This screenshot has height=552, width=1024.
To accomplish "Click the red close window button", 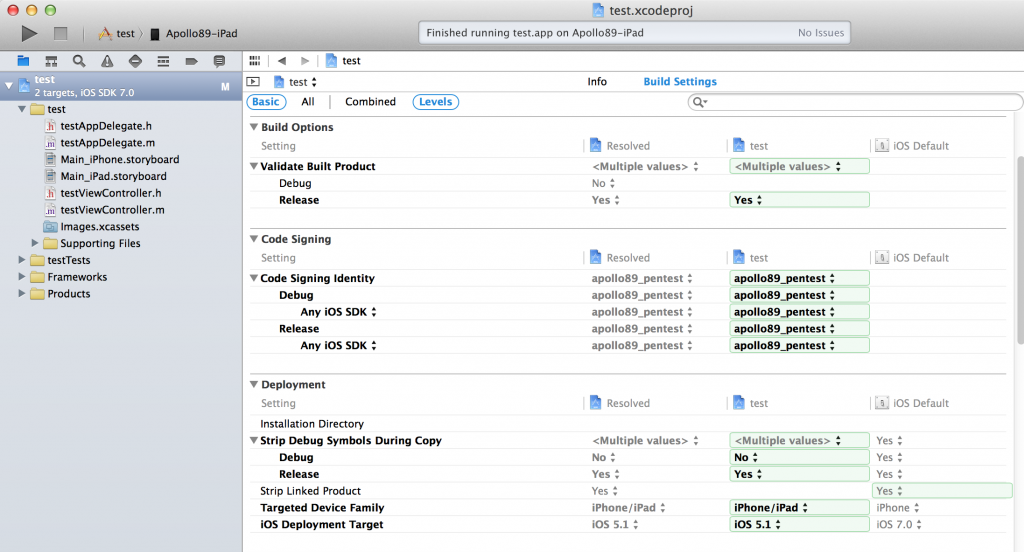I will tap(12, 10).
